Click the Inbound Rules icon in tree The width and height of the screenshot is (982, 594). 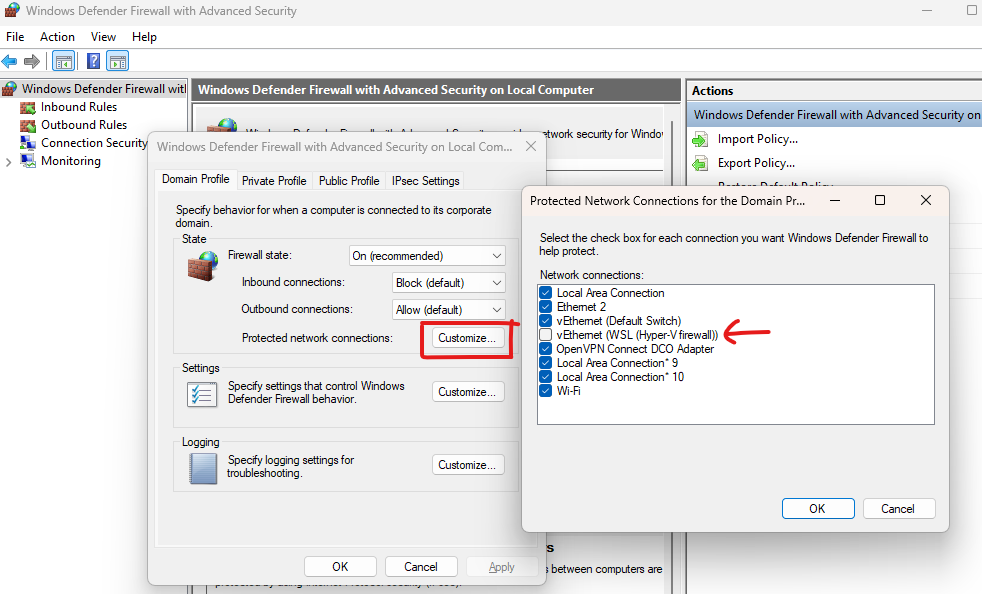[28, 107]
